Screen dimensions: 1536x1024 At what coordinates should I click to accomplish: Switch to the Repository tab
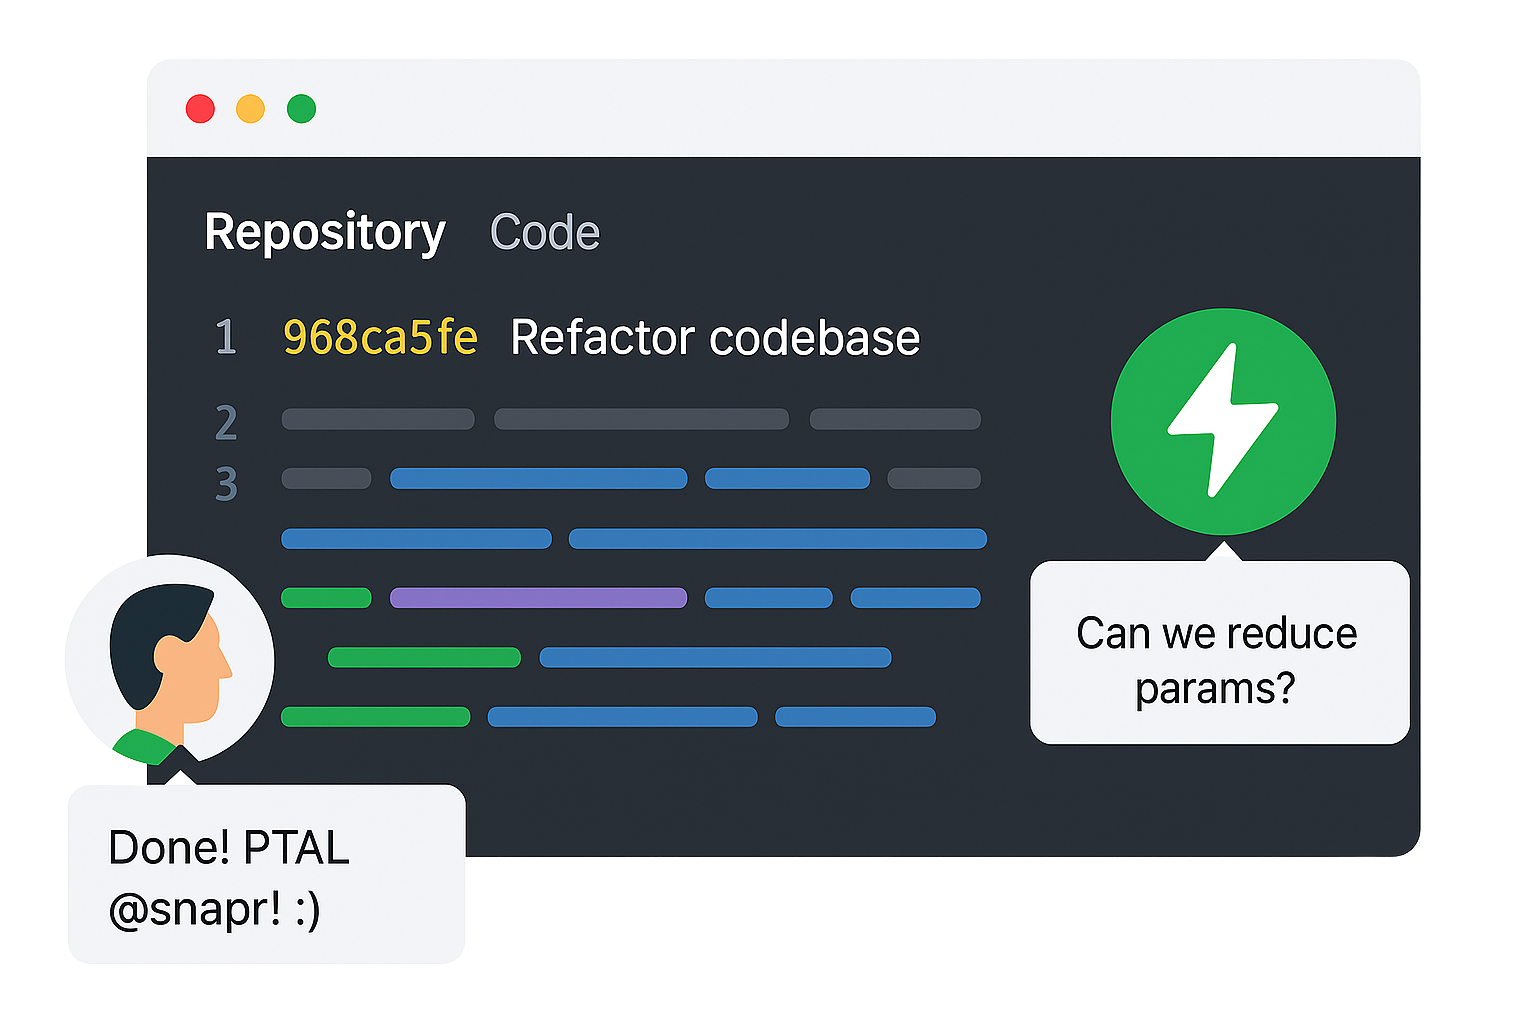coord(324,231)
